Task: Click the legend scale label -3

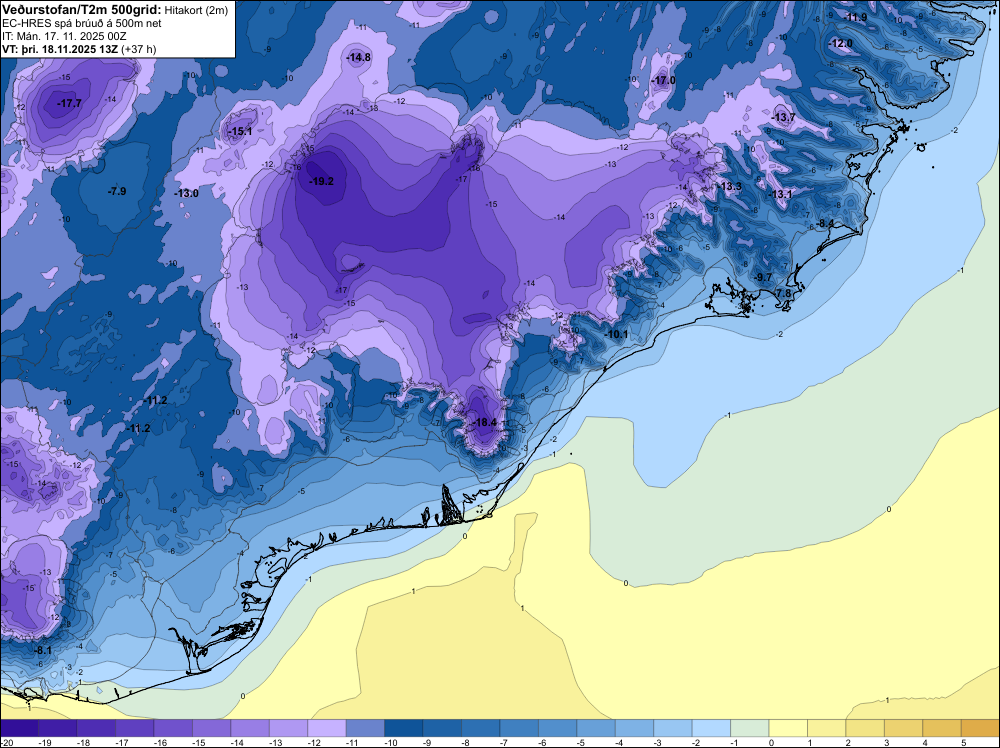Action: (x=659, y=742)
